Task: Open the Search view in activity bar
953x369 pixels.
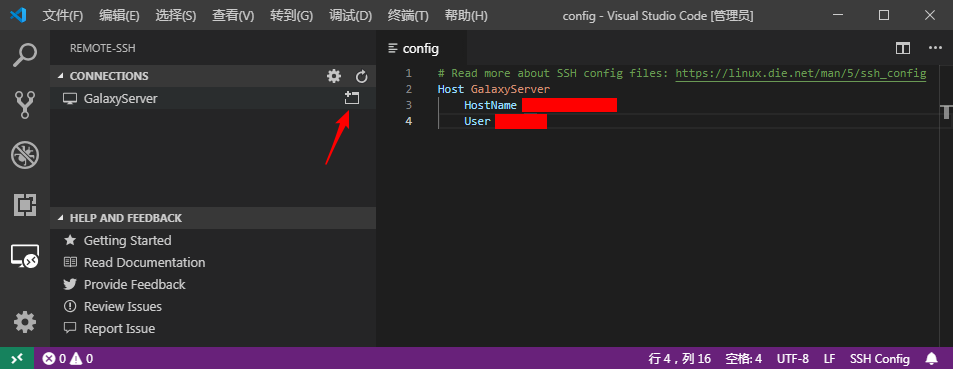Action: click(25, 55)
